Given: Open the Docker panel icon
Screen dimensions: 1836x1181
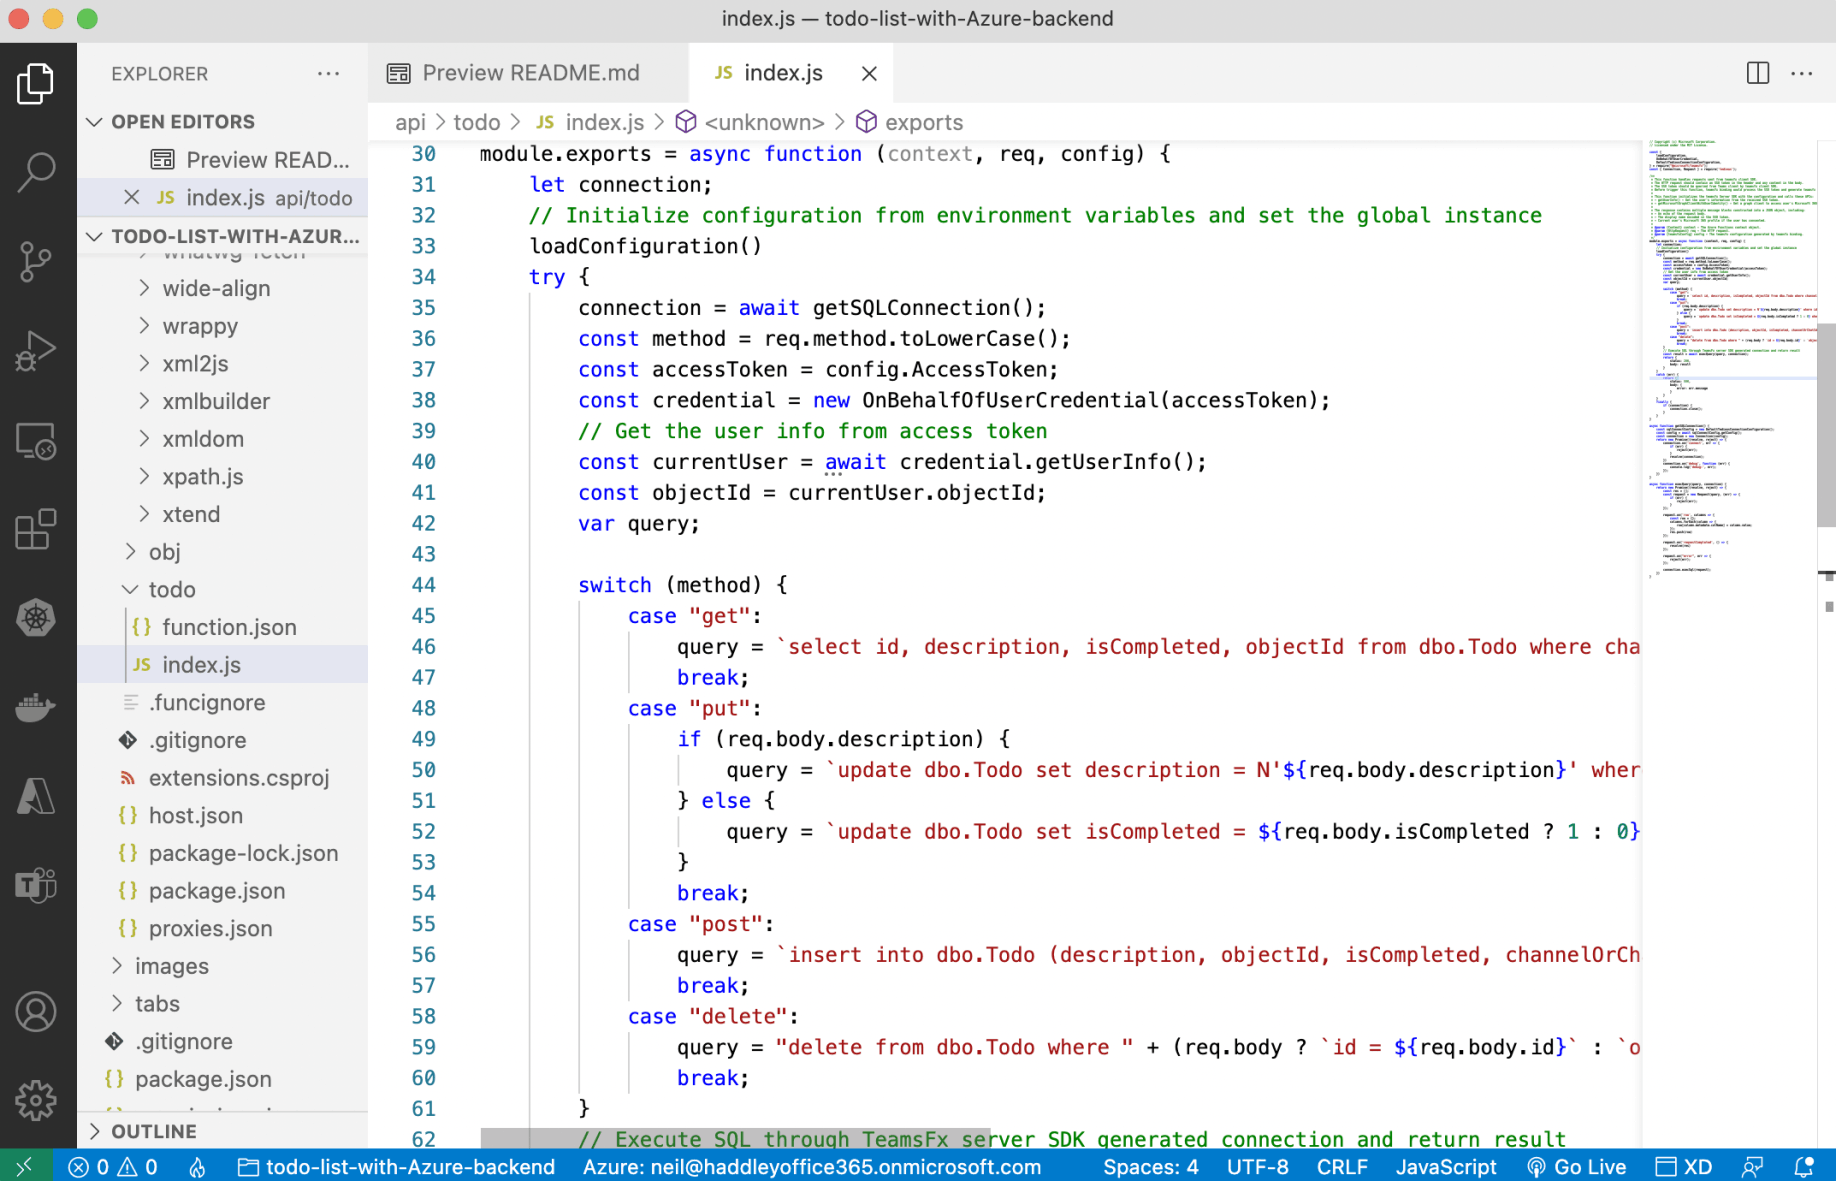Looking at the screenshot, I should (x=37, y=707).
